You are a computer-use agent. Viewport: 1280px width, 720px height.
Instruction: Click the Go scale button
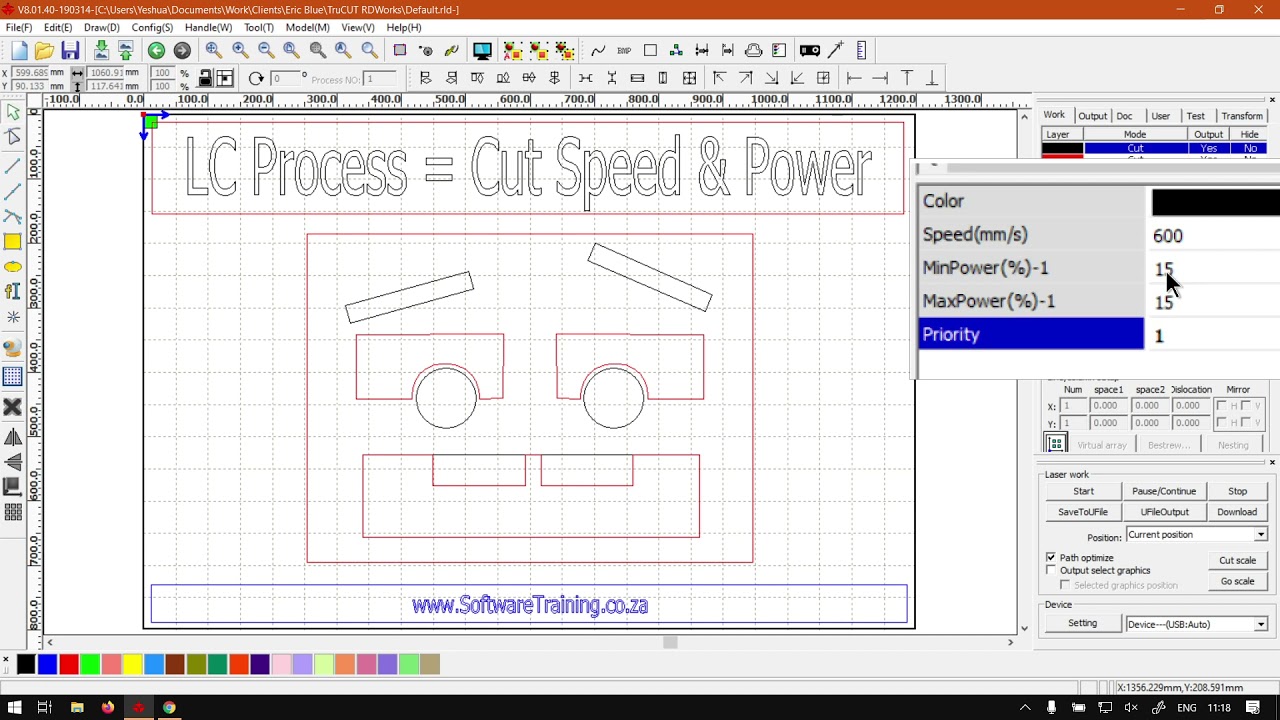pos(1237,581)
